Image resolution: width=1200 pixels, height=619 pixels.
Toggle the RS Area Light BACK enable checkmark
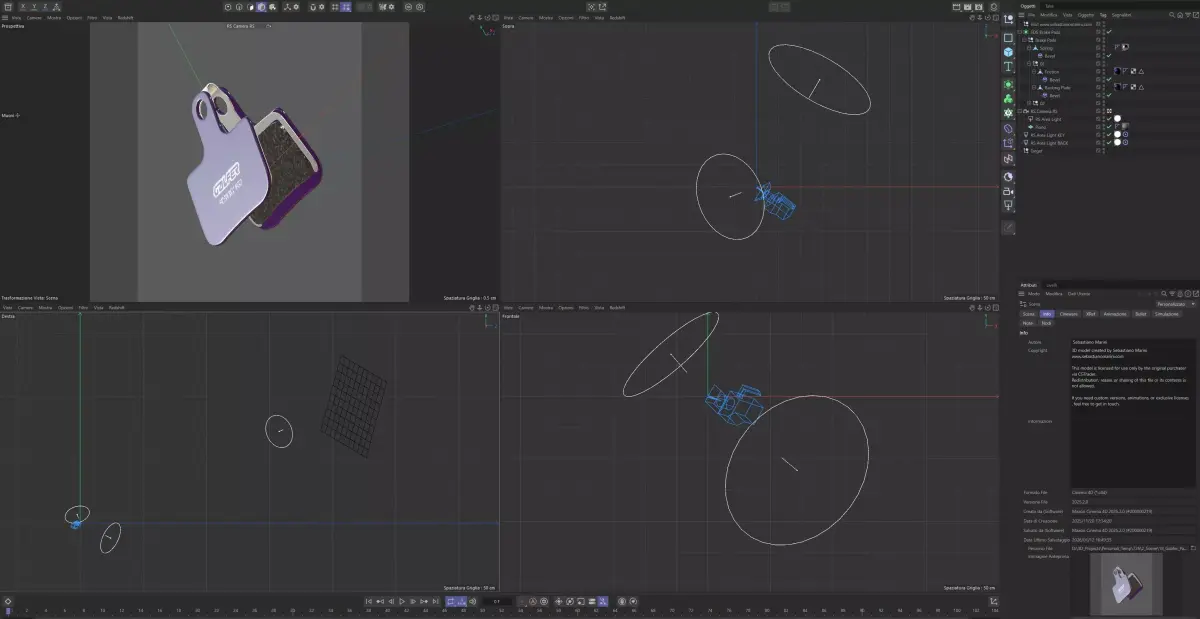(1109, 142)
